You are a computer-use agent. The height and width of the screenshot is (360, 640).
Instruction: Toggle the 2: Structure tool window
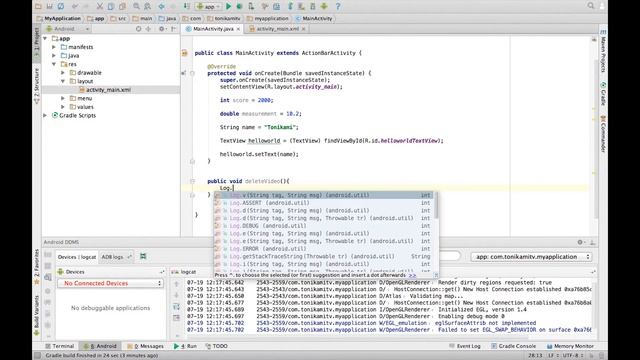(x=36, y=85)
